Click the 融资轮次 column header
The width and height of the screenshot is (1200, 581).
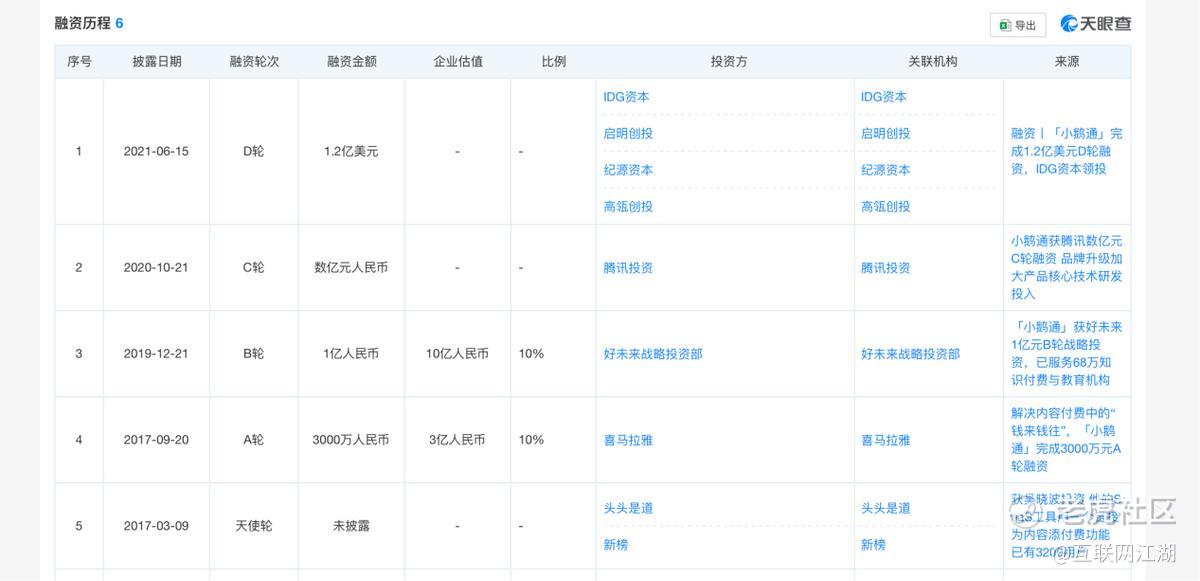254,61
